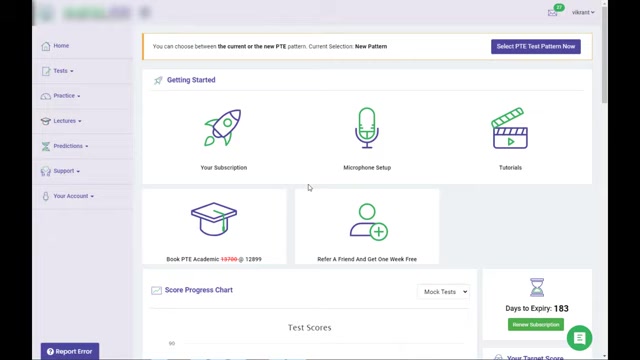This screenshot has width=640, height=360.
Task: Click the Your Account person icon
Action: (46, 196)
